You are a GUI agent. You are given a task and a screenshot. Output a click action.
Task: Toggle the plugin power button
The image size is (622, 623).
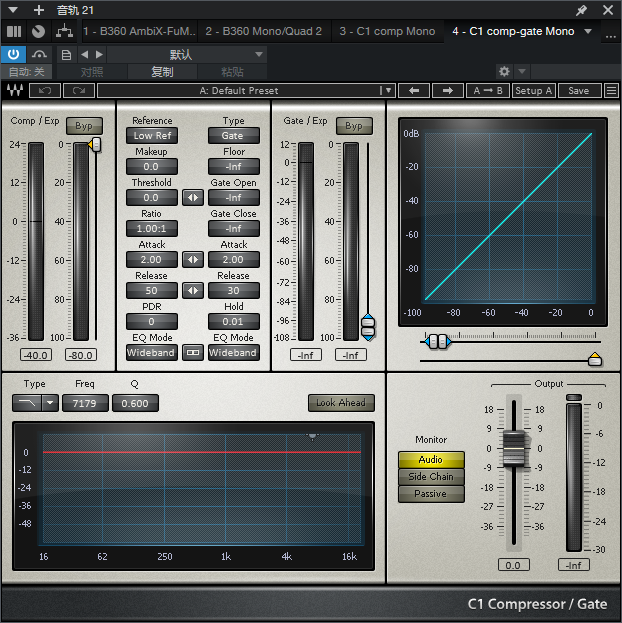tap(14, 54)
